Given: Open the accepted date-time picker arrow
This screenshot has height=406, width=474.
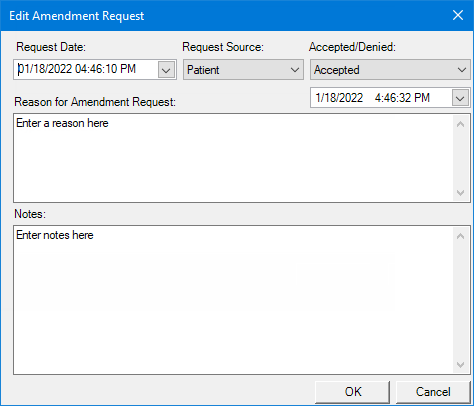Looking at the screenshot, I should coord(460,98).
